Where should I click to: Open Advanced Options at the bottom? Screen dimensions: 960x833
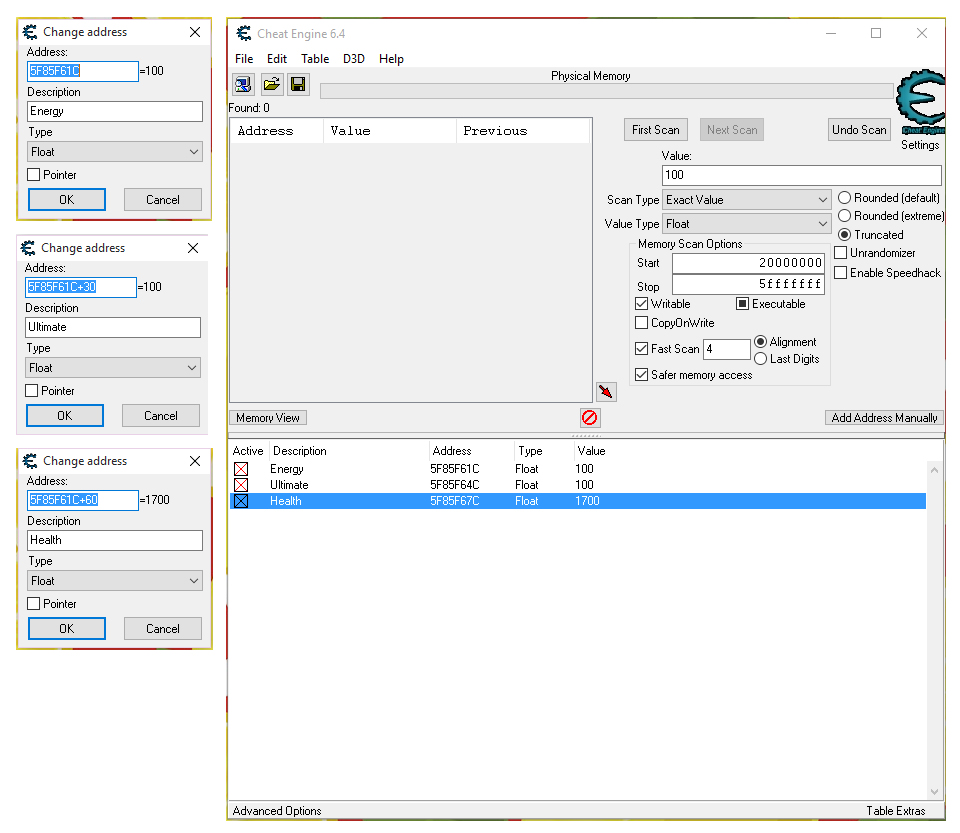[x=277, y=810]
